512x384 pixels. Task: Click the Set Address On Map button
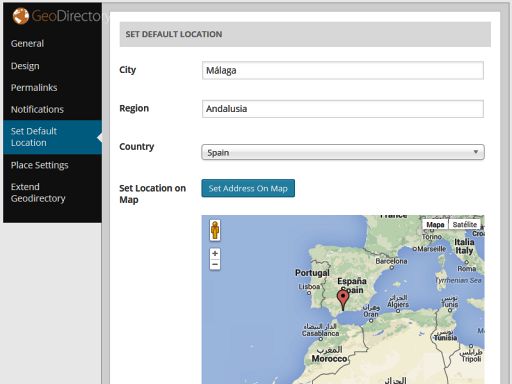tap(248, 188)
